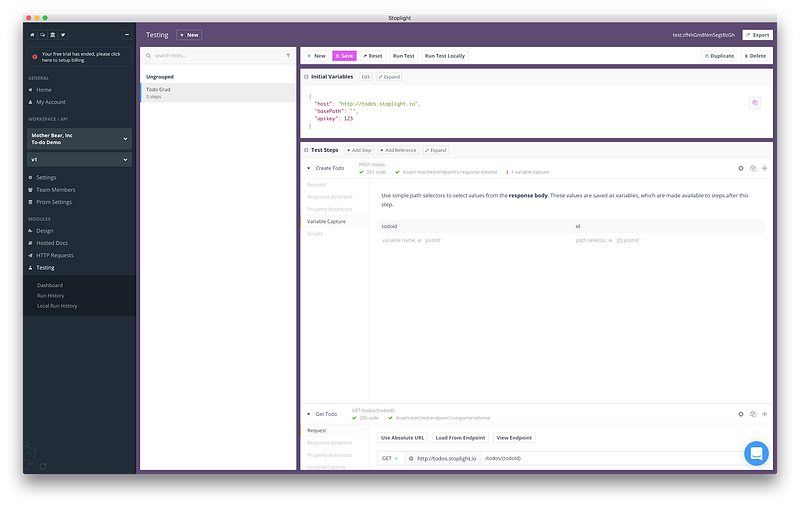
Task: Click the search magnifier icon in tests panel
Action: click(148, 56)
